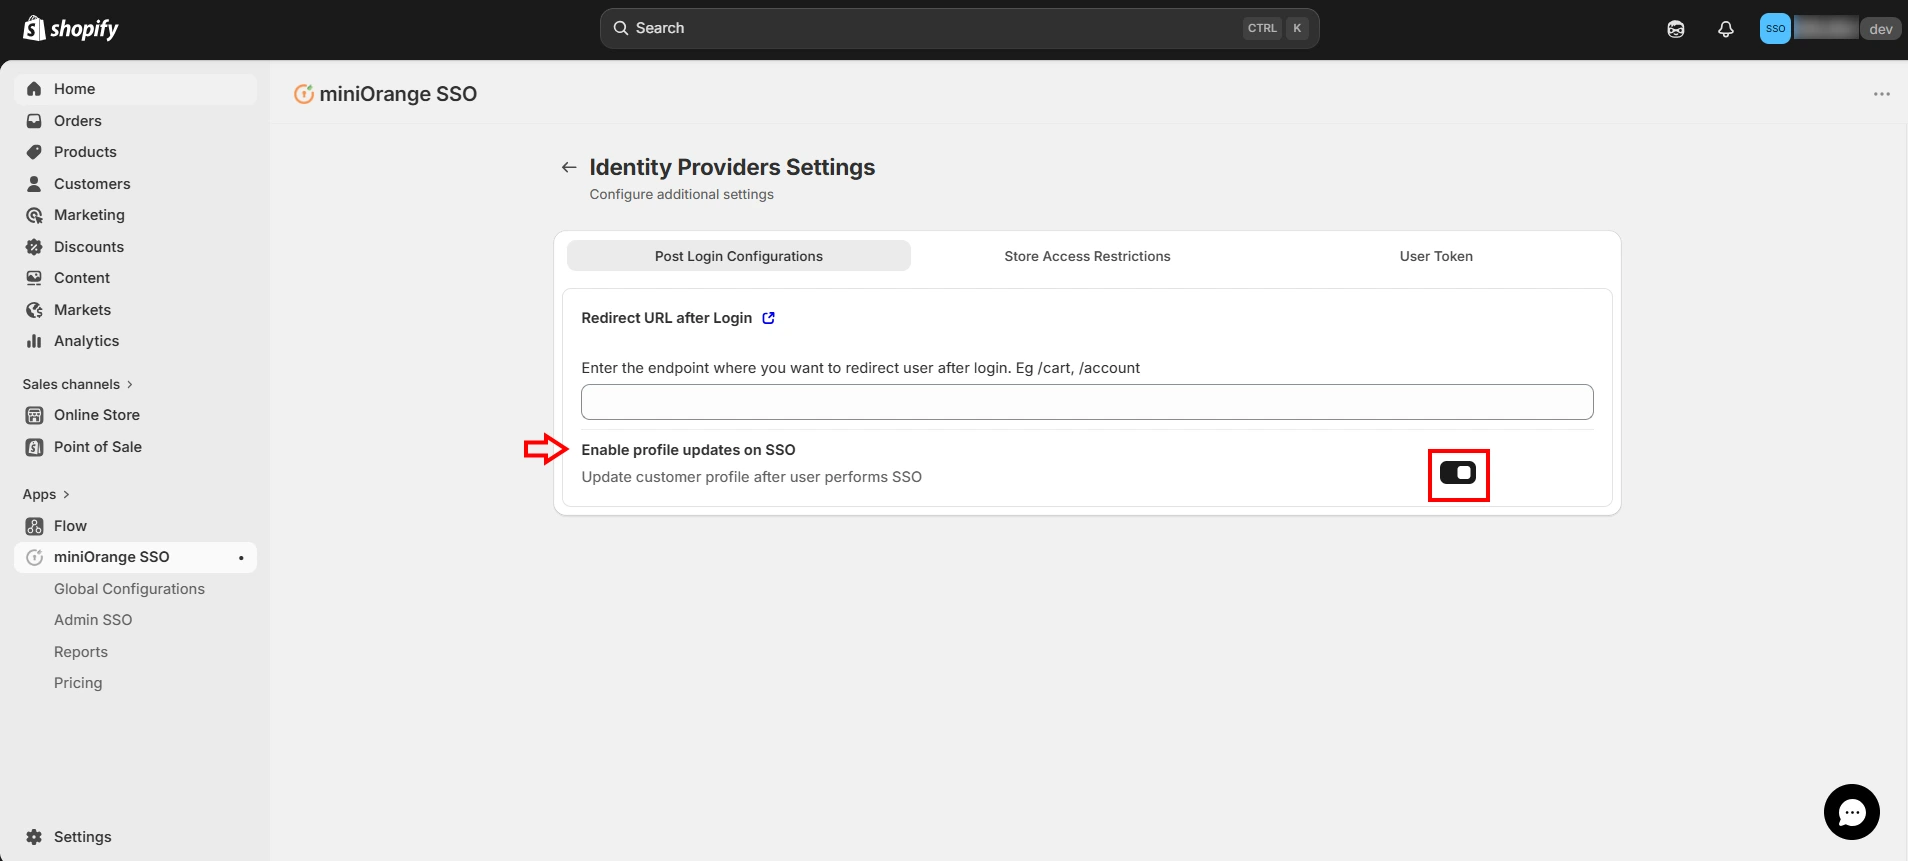Expand the Sales channels section
1908x861 pixels.
pos(78,384)
